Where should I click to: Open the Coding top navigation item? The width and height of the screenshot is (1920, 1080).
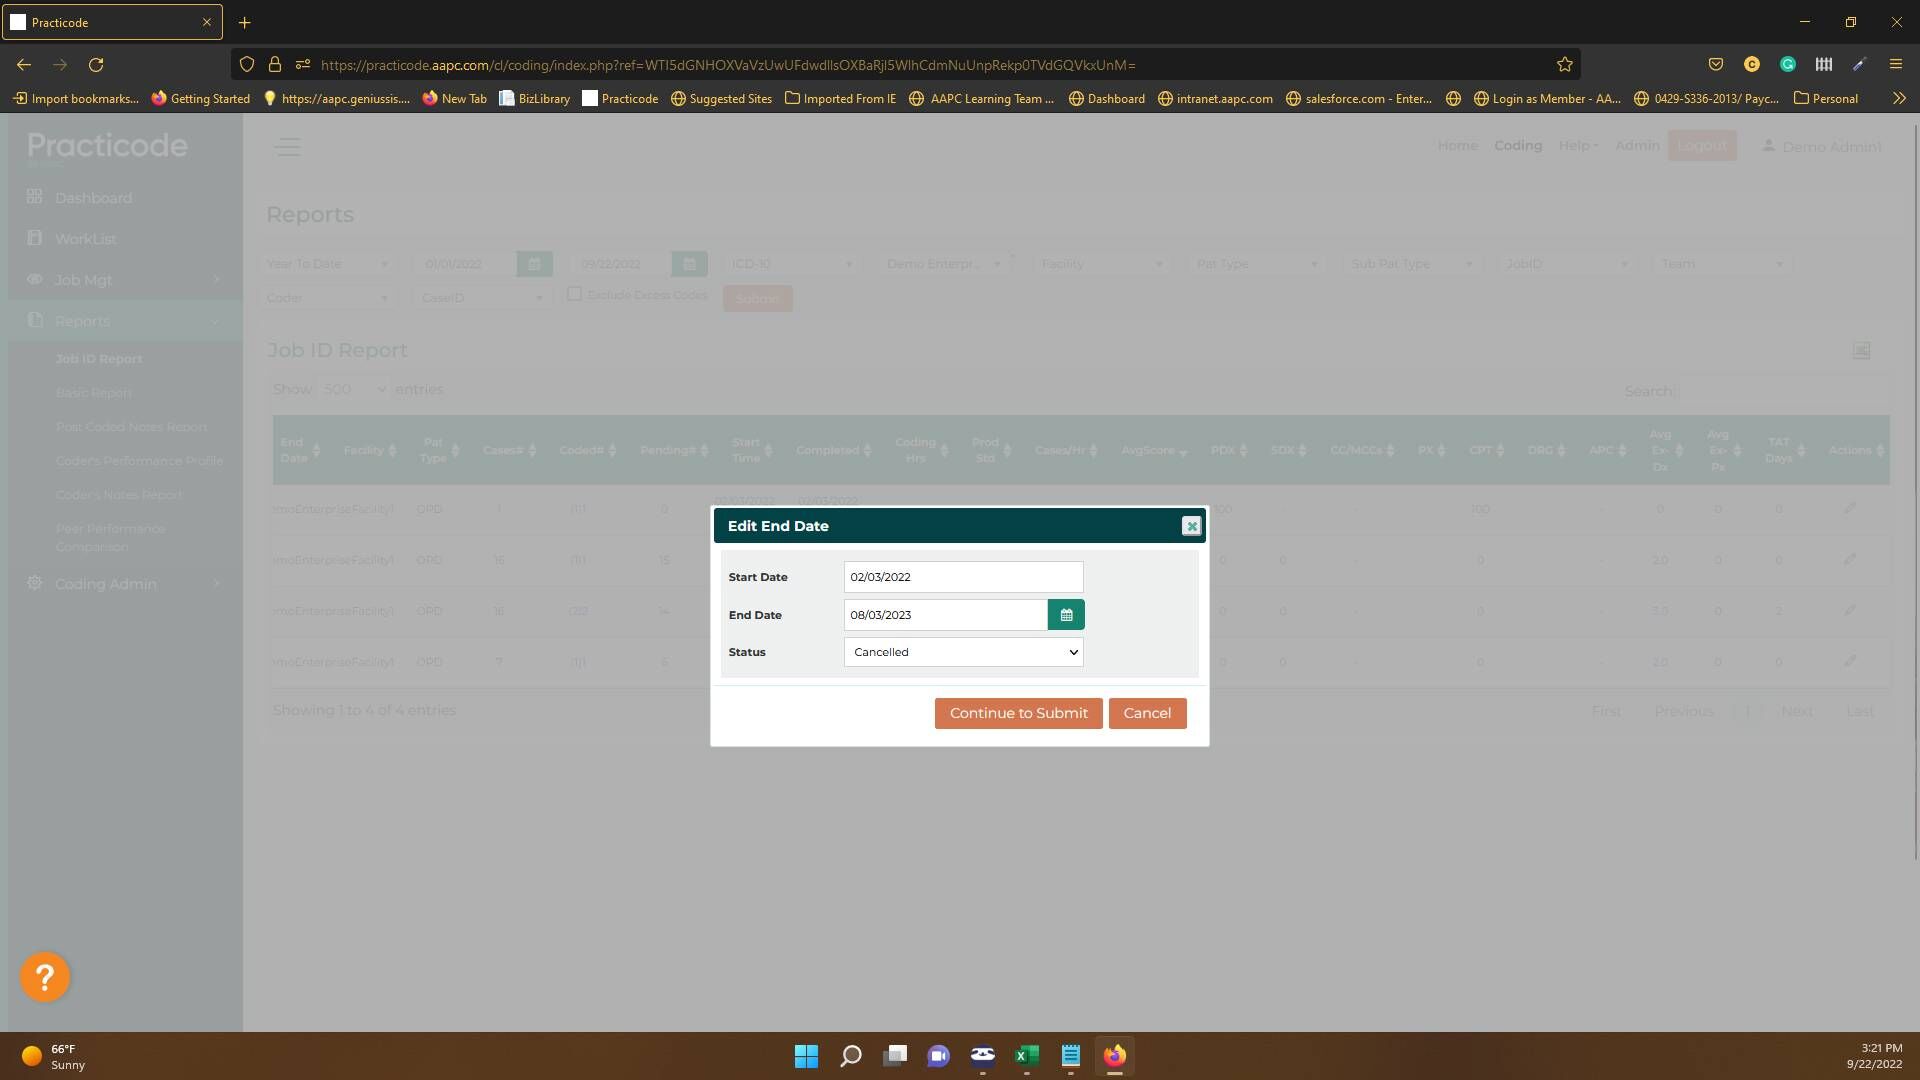(x=1518, y=146)
